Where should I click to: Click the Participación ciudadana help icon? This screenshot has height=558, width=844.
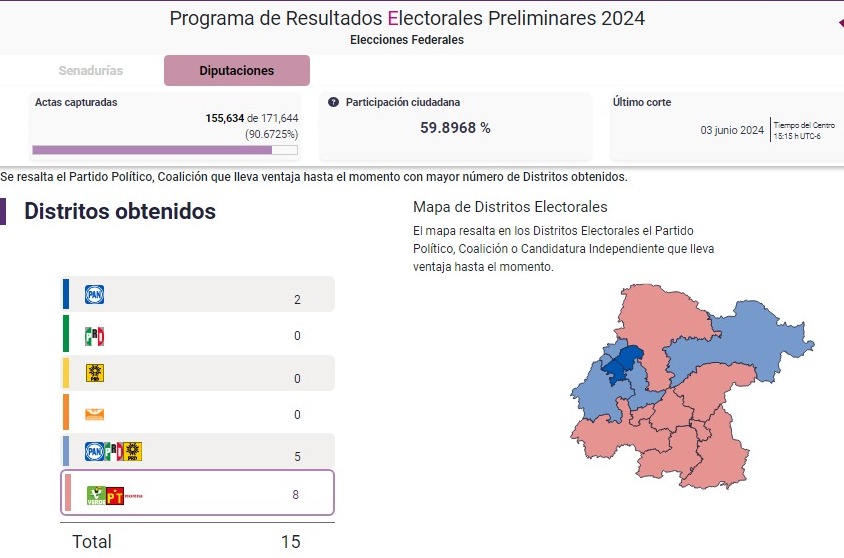(x=333, y=102)
